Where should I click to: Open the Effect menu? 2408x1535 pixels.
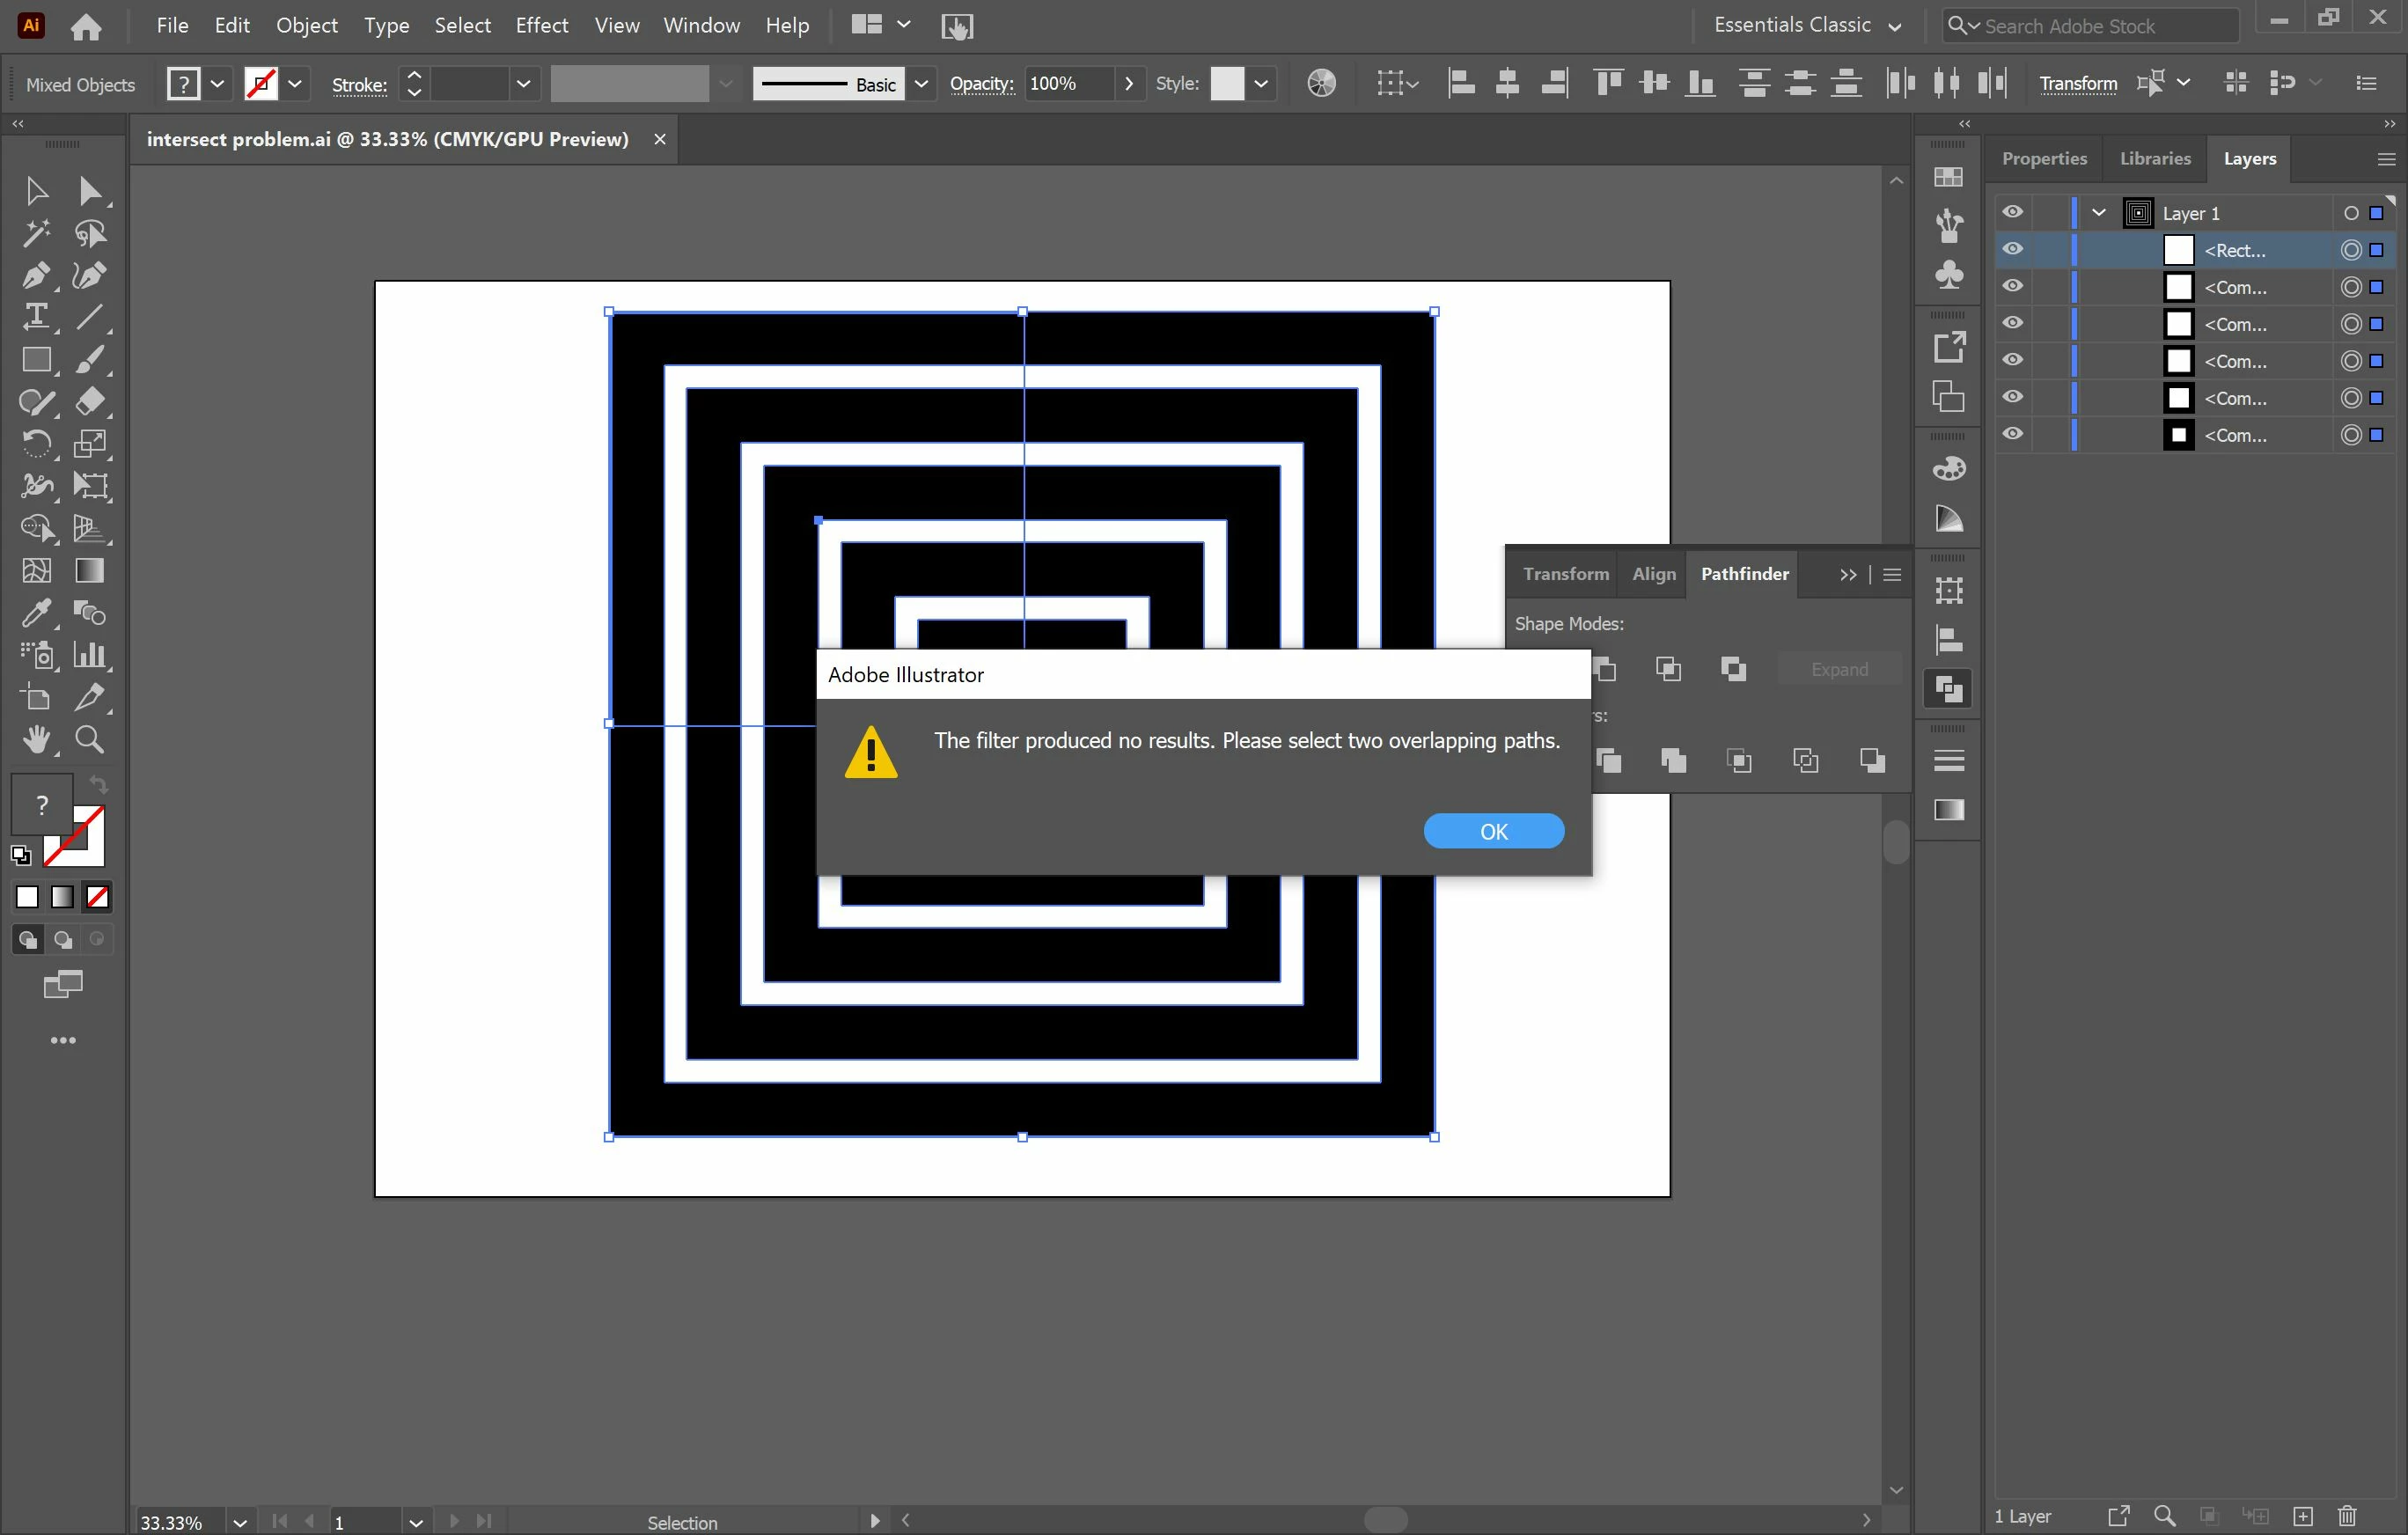(541, 26)
